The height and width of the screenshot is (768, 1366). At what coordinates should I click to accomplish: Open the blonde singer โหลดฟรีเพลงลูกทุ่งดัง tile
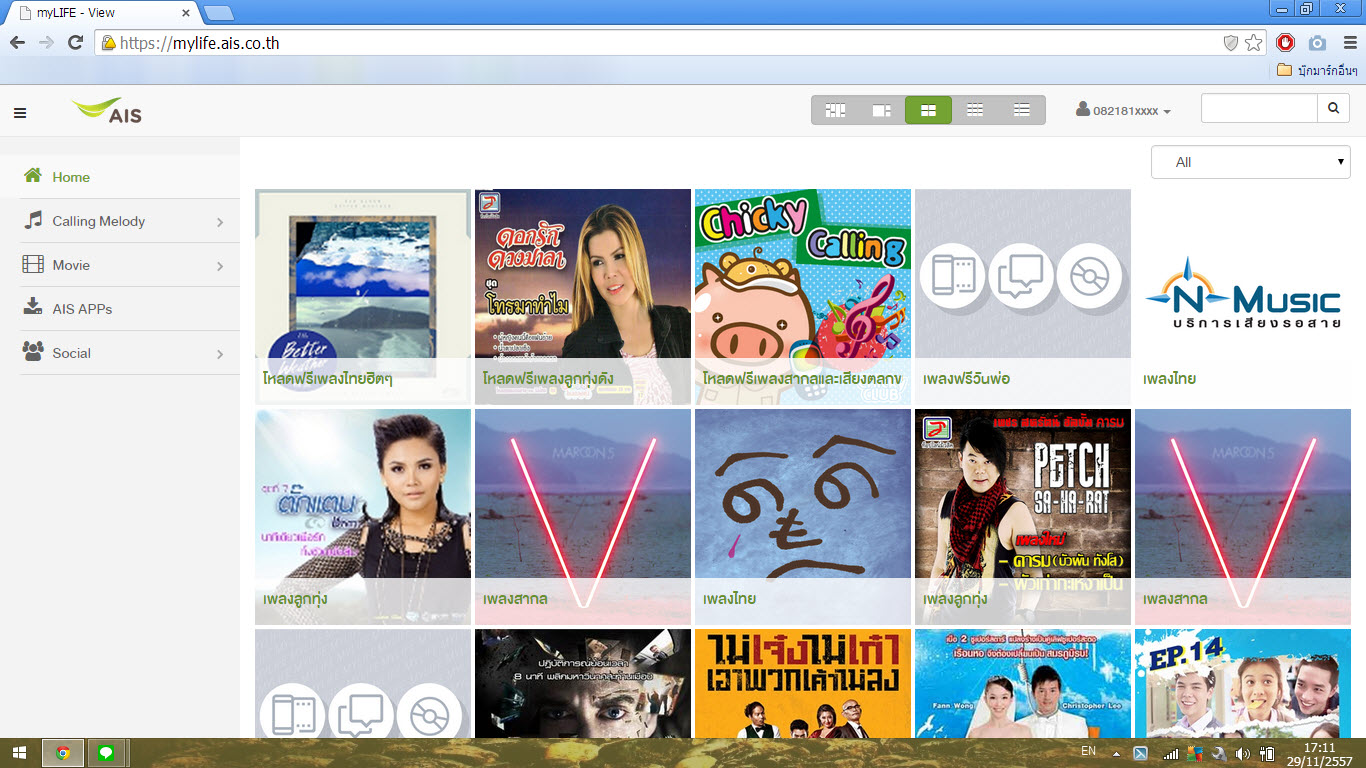pos(583,297)
